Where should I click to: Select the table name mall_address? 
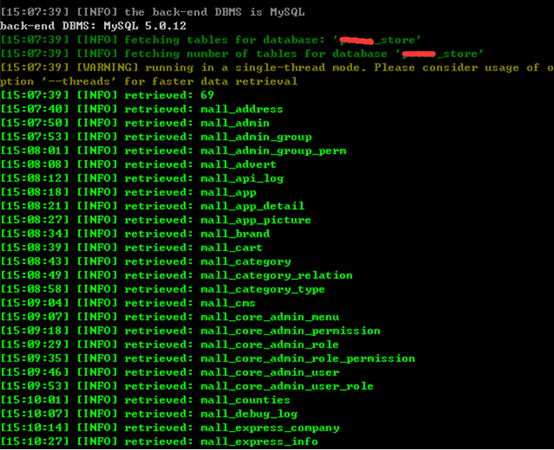(242, 109)
